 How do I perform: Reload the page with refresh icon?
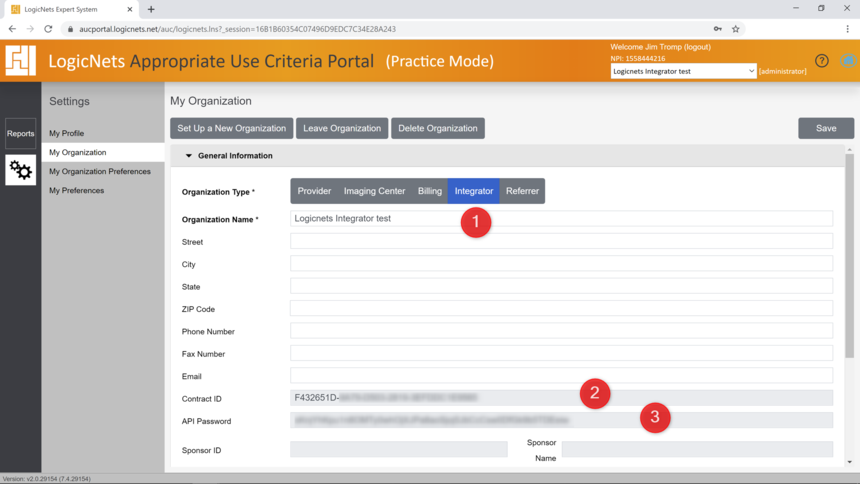[x=48, y=29]
